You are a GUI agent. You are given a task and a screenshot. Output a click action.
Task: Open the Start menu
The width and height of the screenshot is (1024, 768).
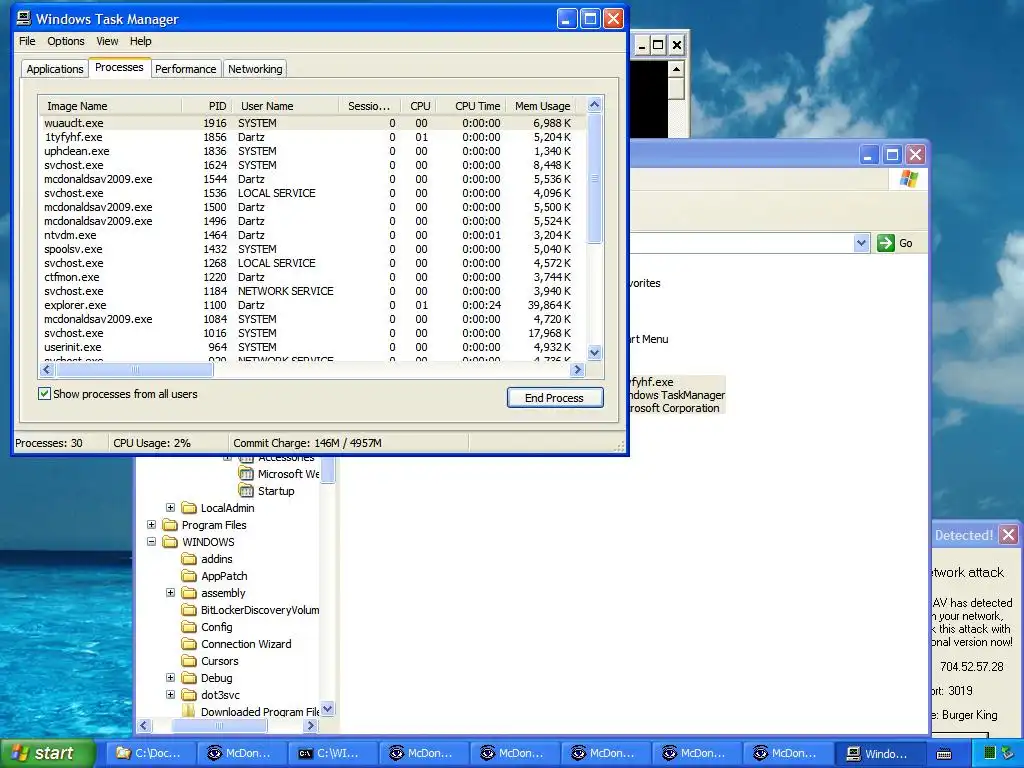[47, 753]
